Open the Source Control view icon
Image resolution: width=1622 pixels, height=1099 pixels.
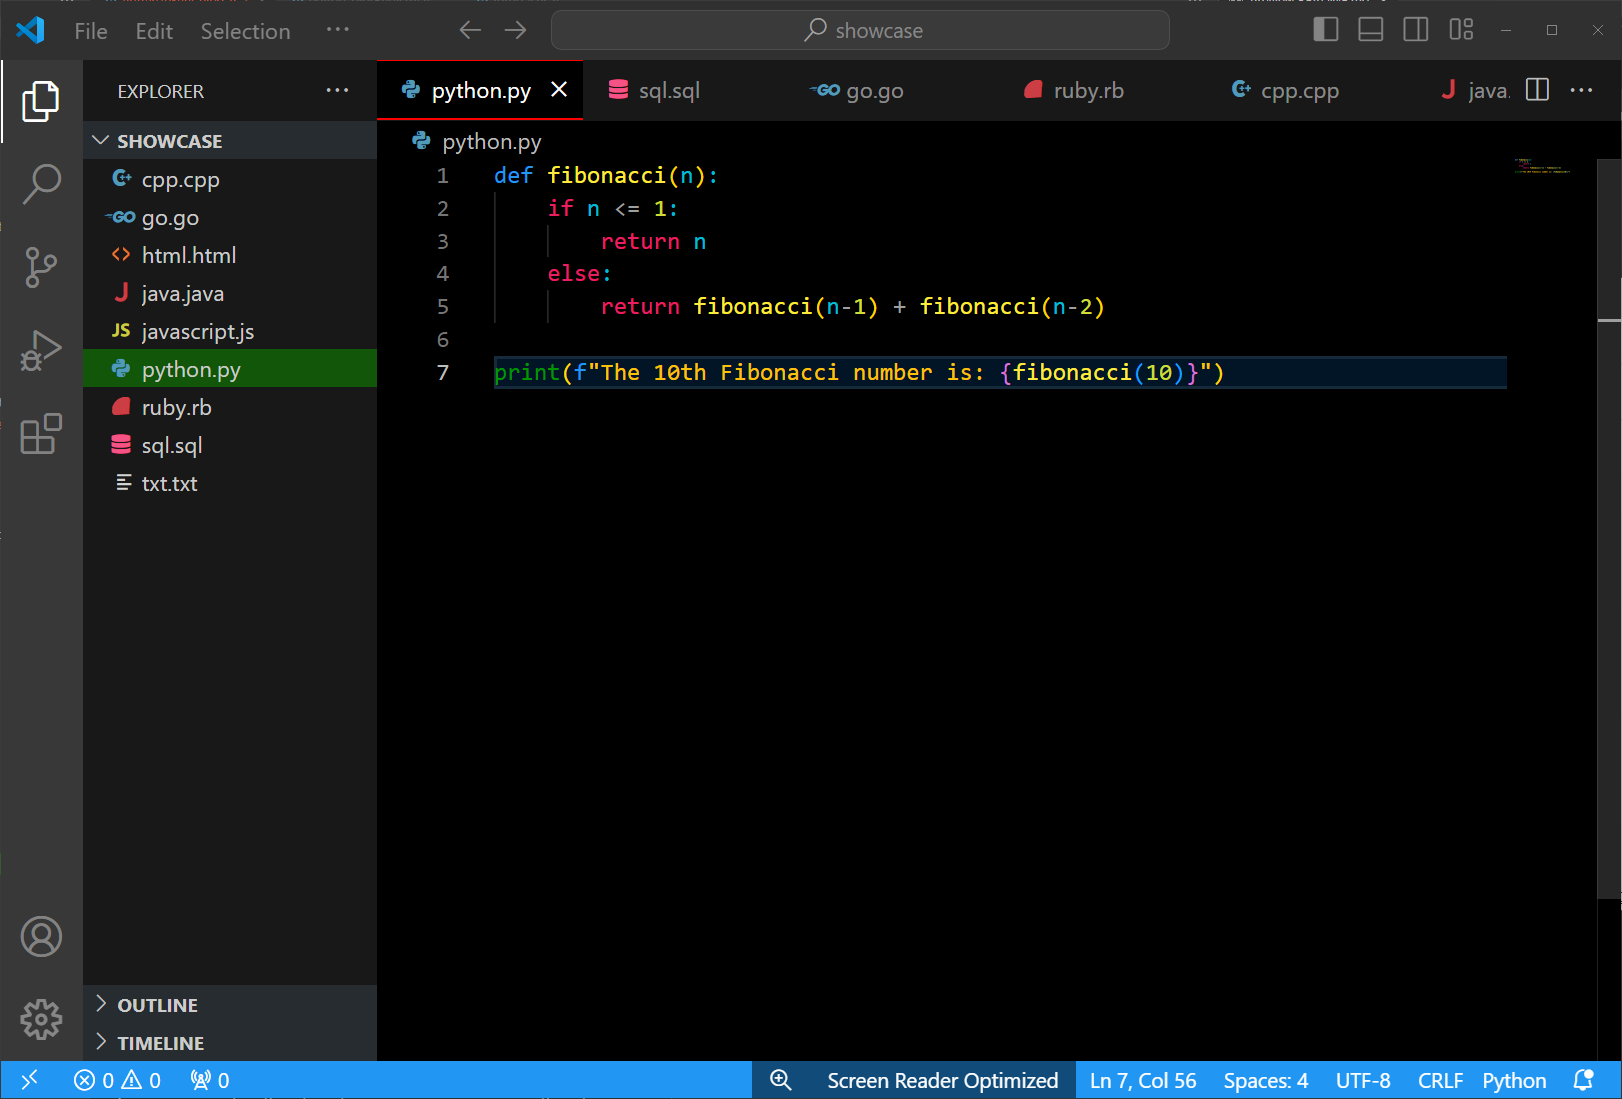click(x=41, y=267)
